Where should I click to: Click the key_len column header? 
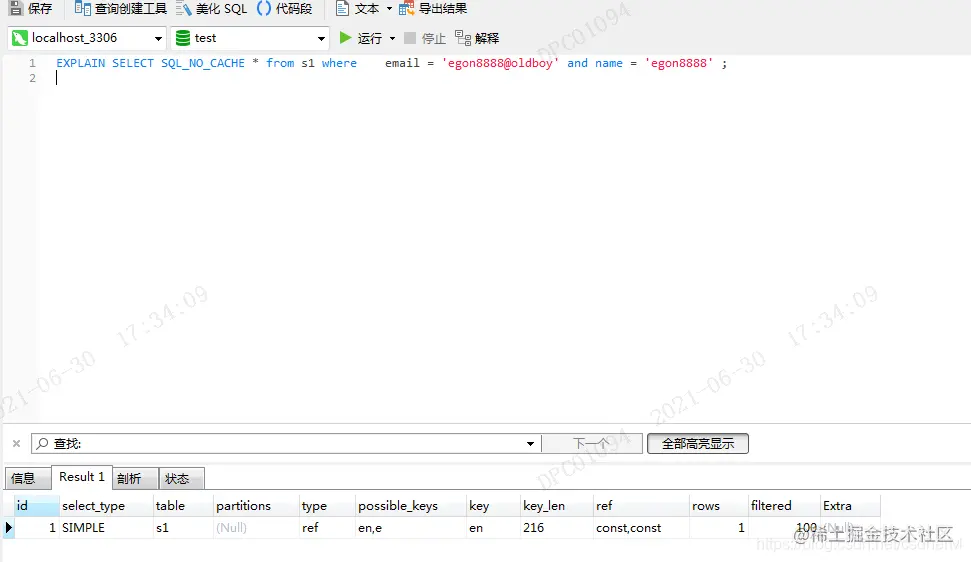coord(557,506)
